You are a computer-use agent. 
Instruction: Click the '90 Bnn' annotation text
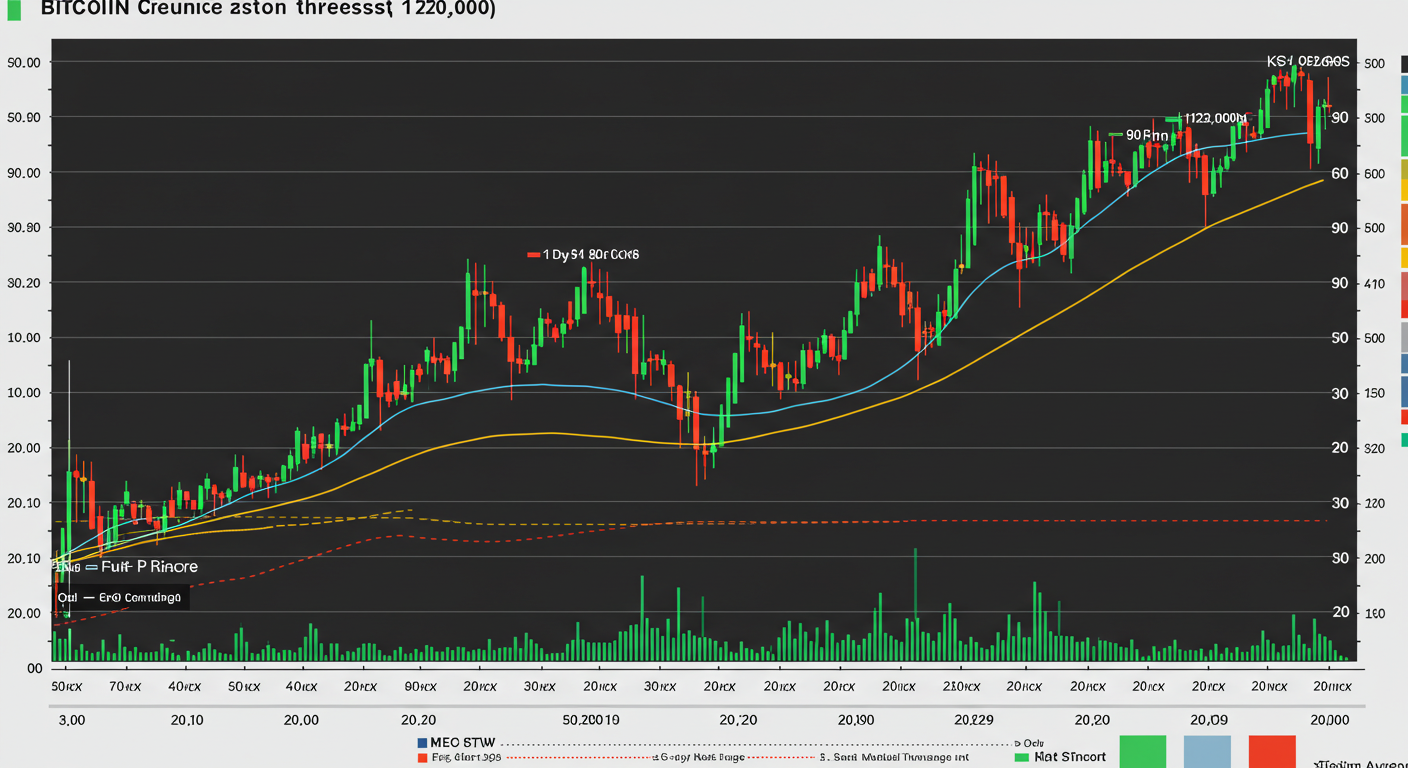[1146, 134]
